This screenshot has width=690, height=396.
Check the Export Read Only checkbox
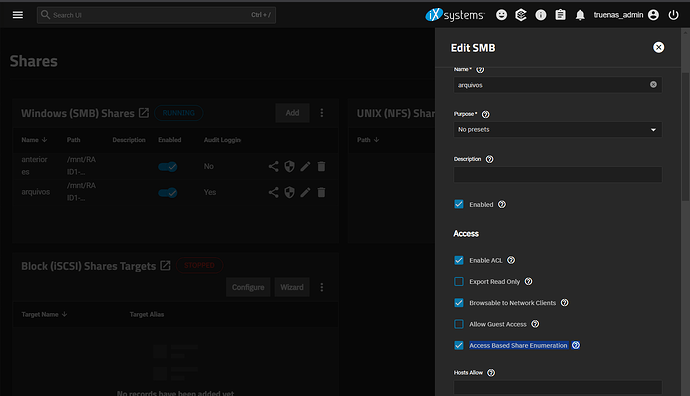point(459,282)
